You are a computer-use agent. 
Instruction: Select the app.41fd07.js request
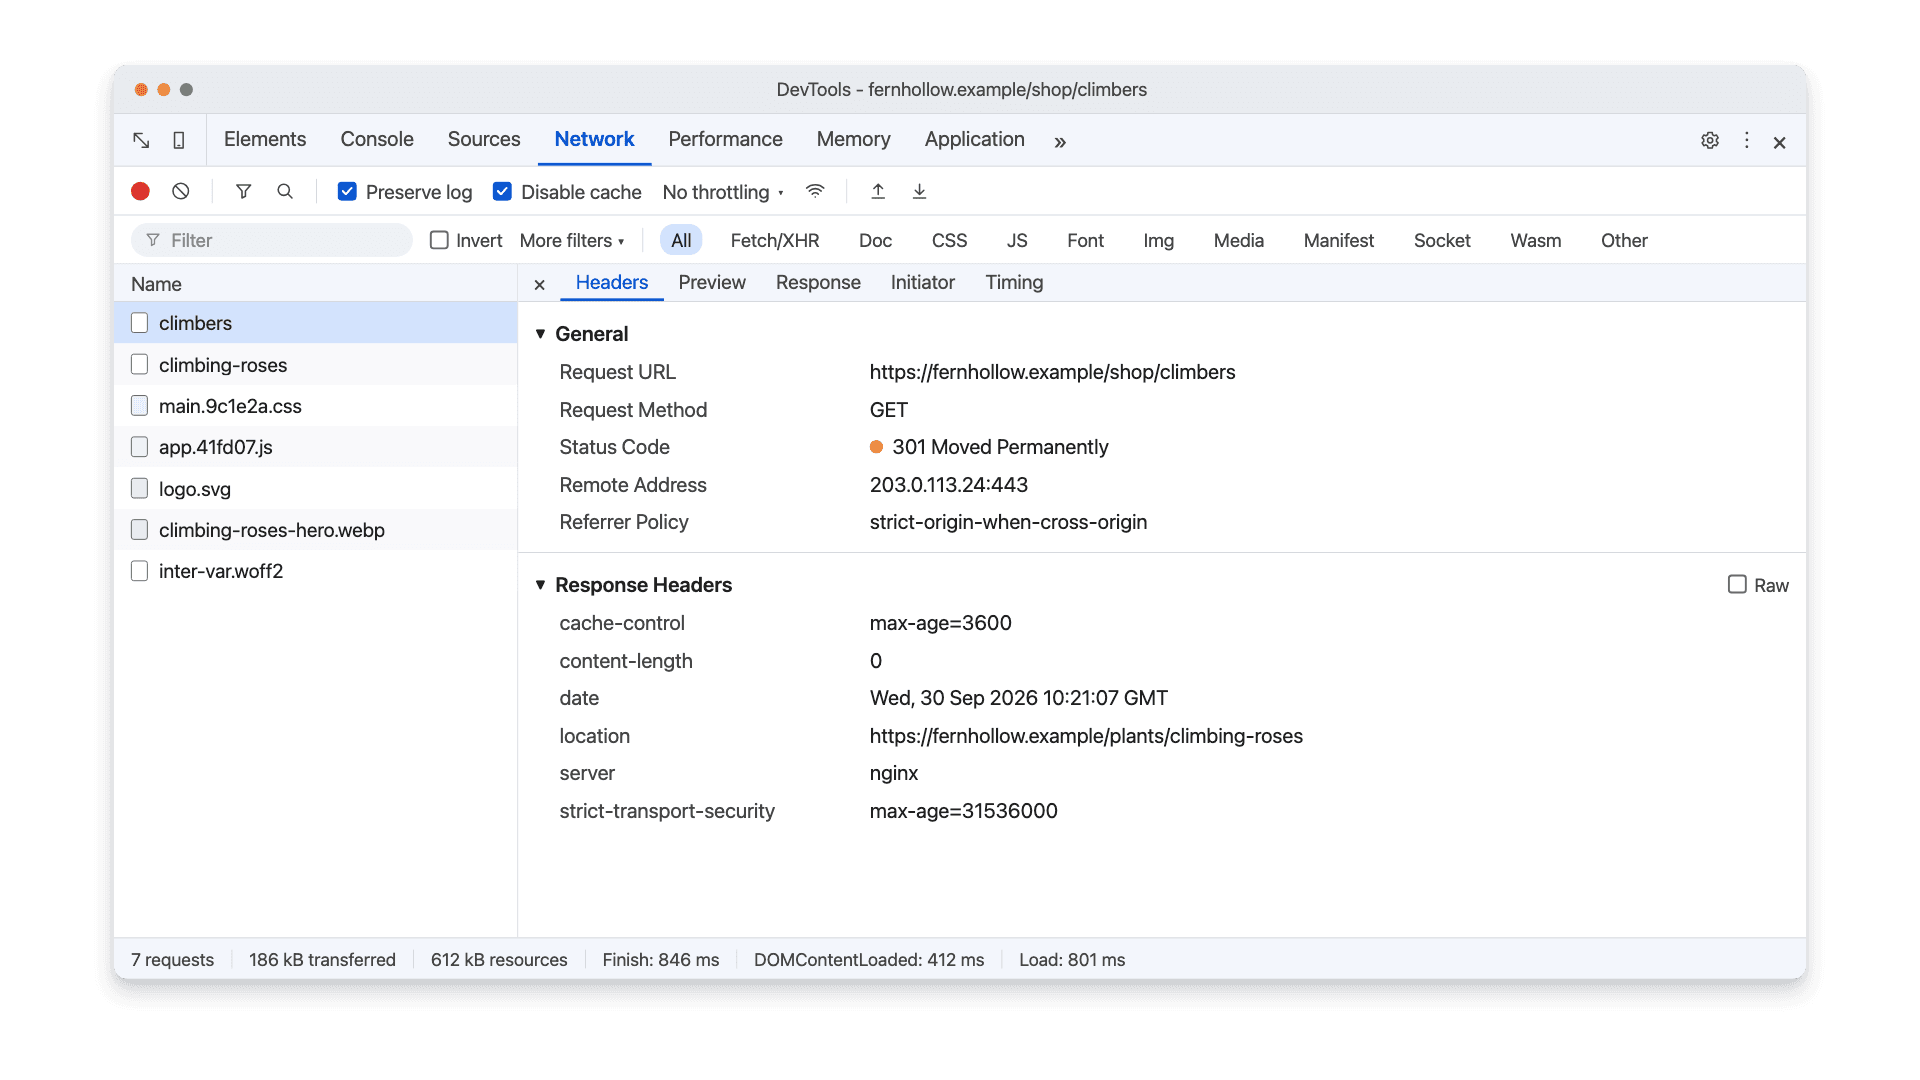coord(316,447)
